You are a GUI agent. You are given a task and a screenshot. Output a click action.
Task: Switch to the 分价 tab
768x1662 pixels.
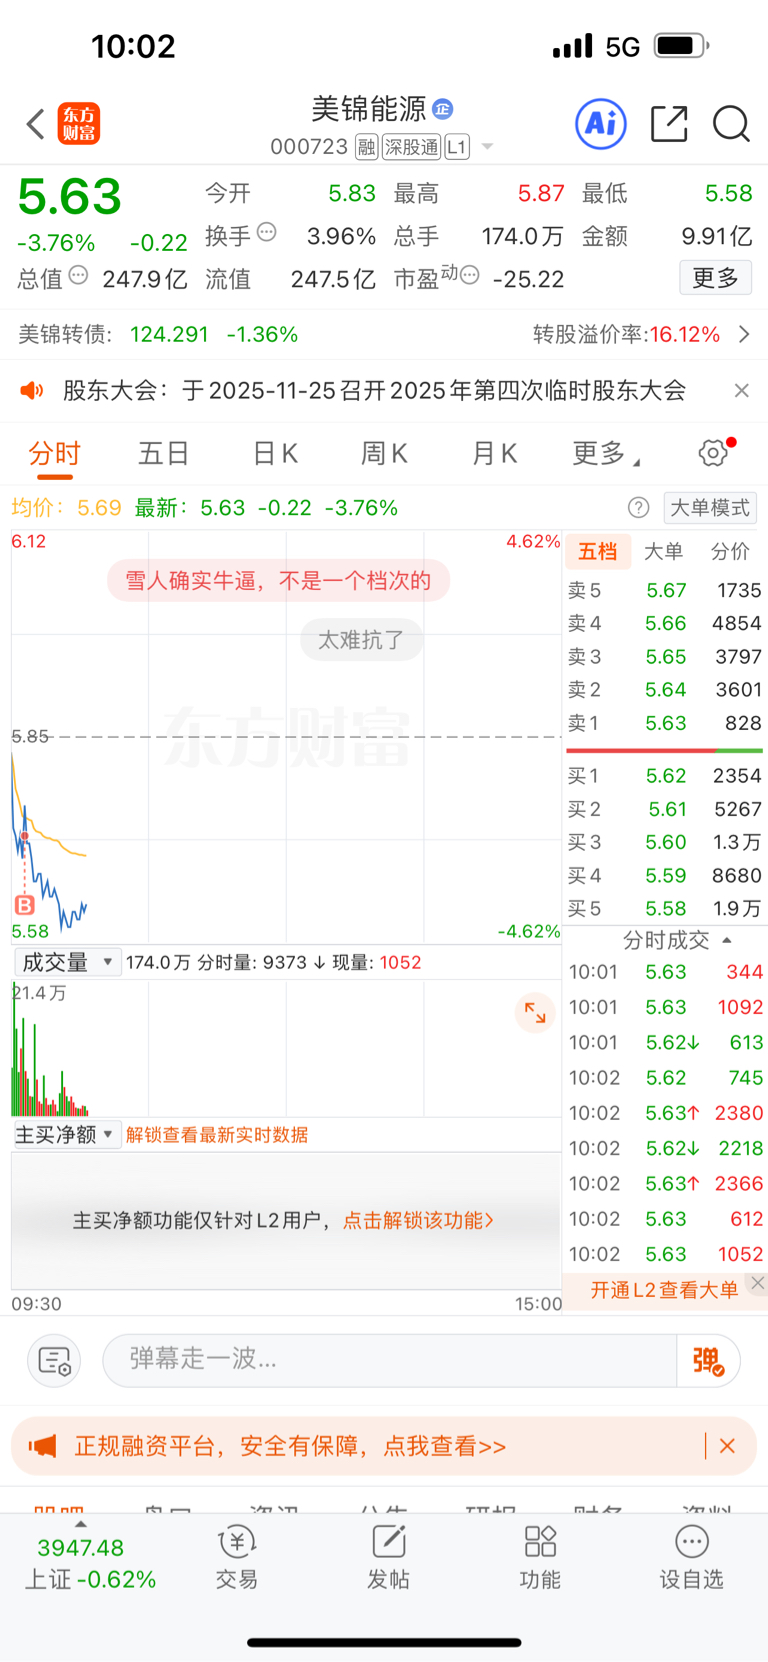coord(730,551)
